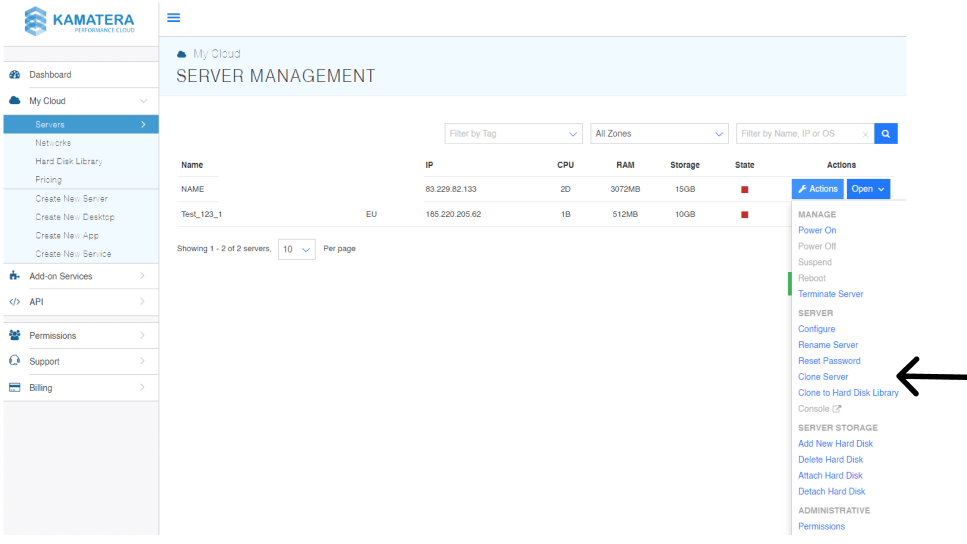967x544 pixels.
Task: Click the Support headset icon
Action: pos(15,362)
